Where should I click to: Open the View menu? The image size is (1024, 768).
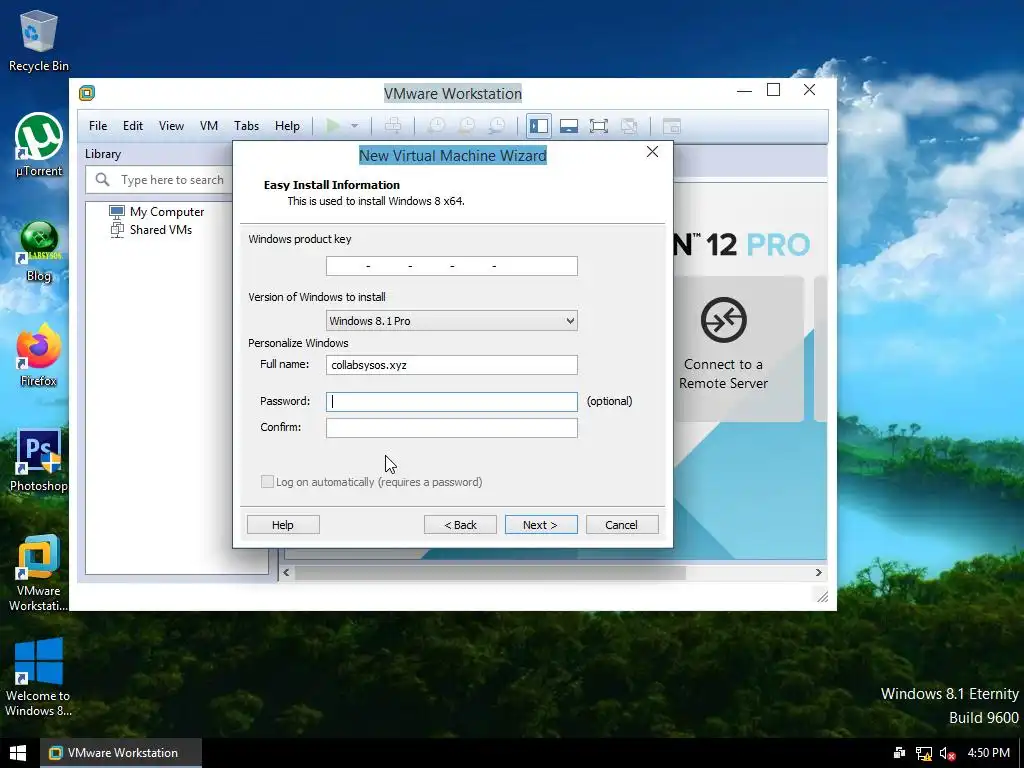tap(171, 126)
